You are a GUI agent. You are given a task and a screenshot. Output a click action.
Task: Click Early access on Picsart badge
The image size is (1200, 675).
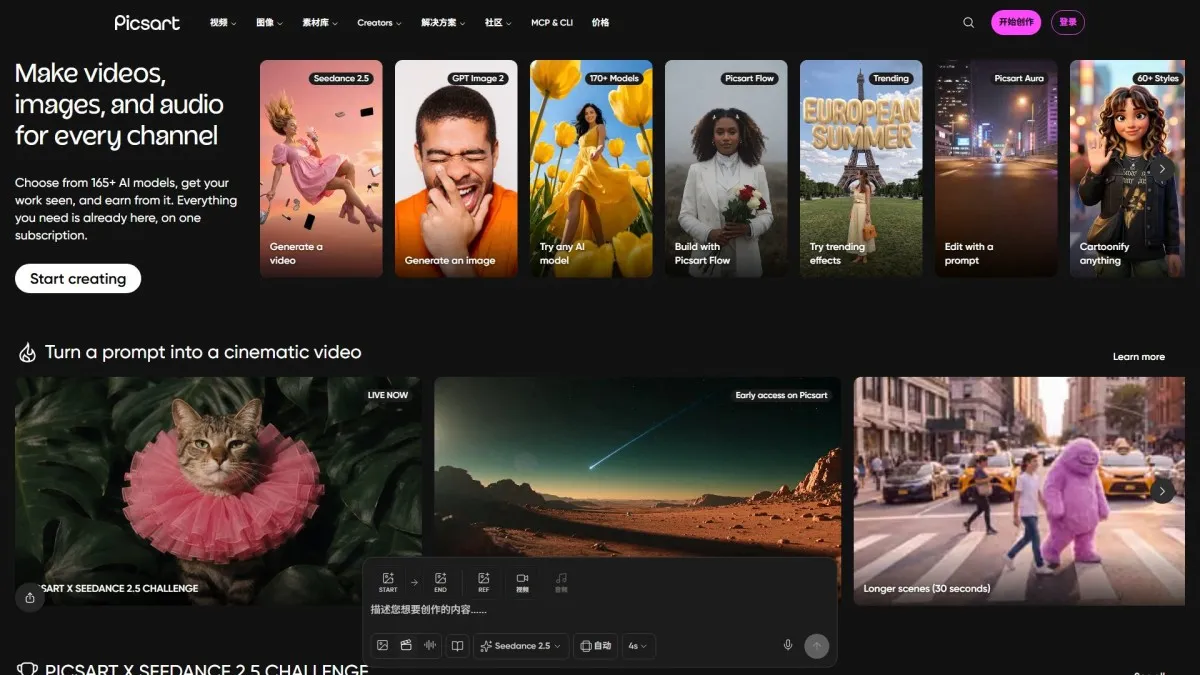[782, 395]
